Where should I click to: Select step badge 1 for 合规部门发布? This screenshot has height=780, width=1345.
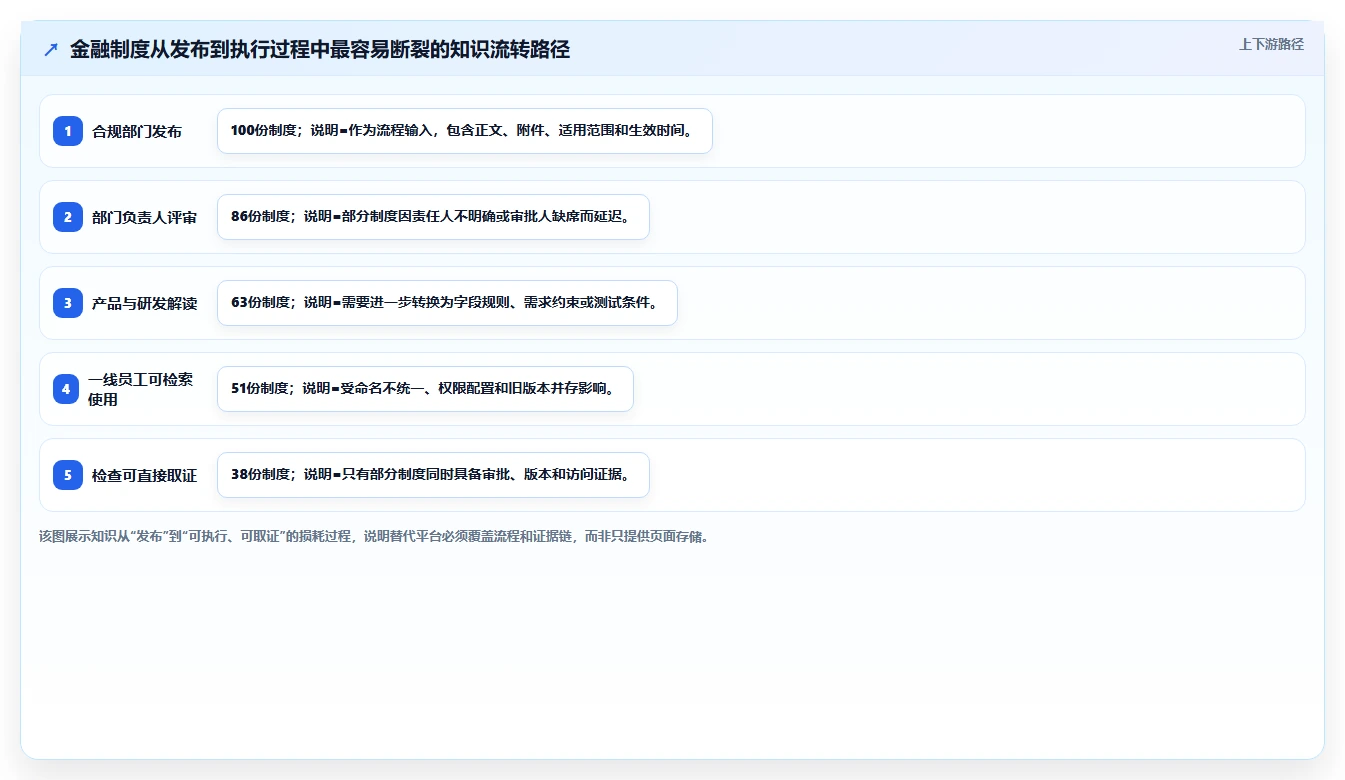click(x=68, y=131)
